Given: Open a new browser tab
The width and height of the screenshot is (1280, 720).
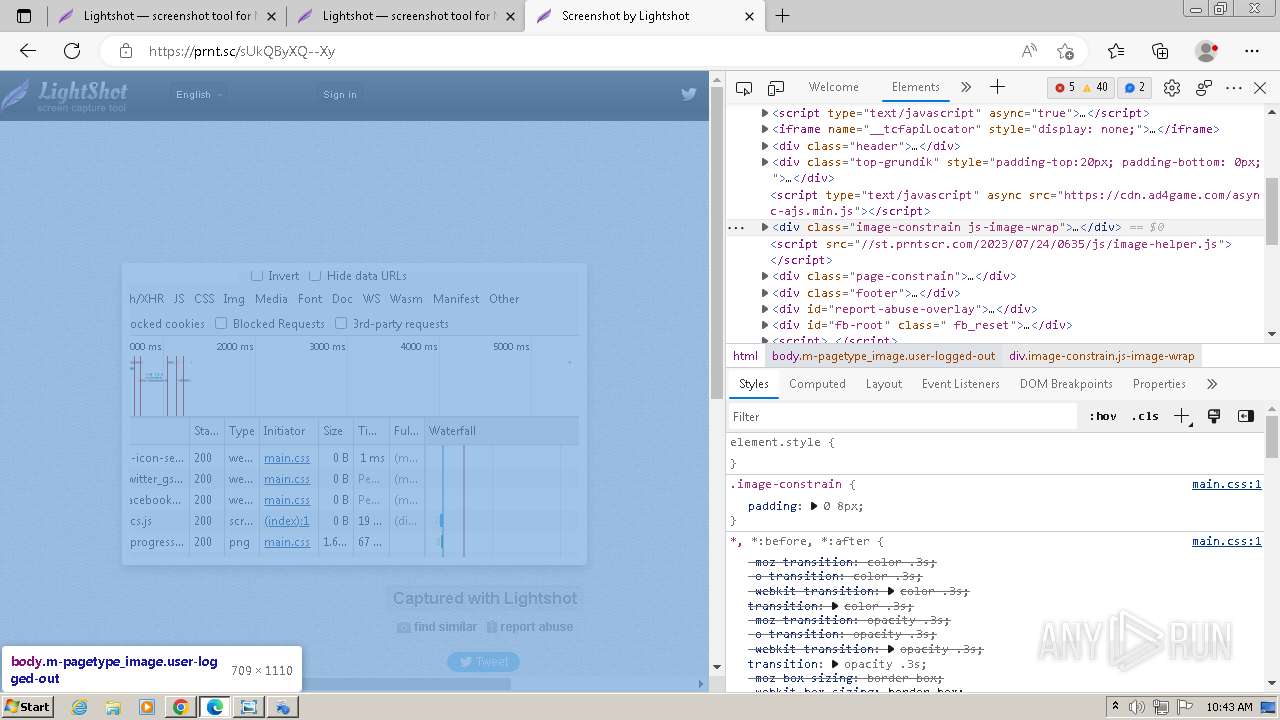Looking at the screenshot, I should (783, 16).
